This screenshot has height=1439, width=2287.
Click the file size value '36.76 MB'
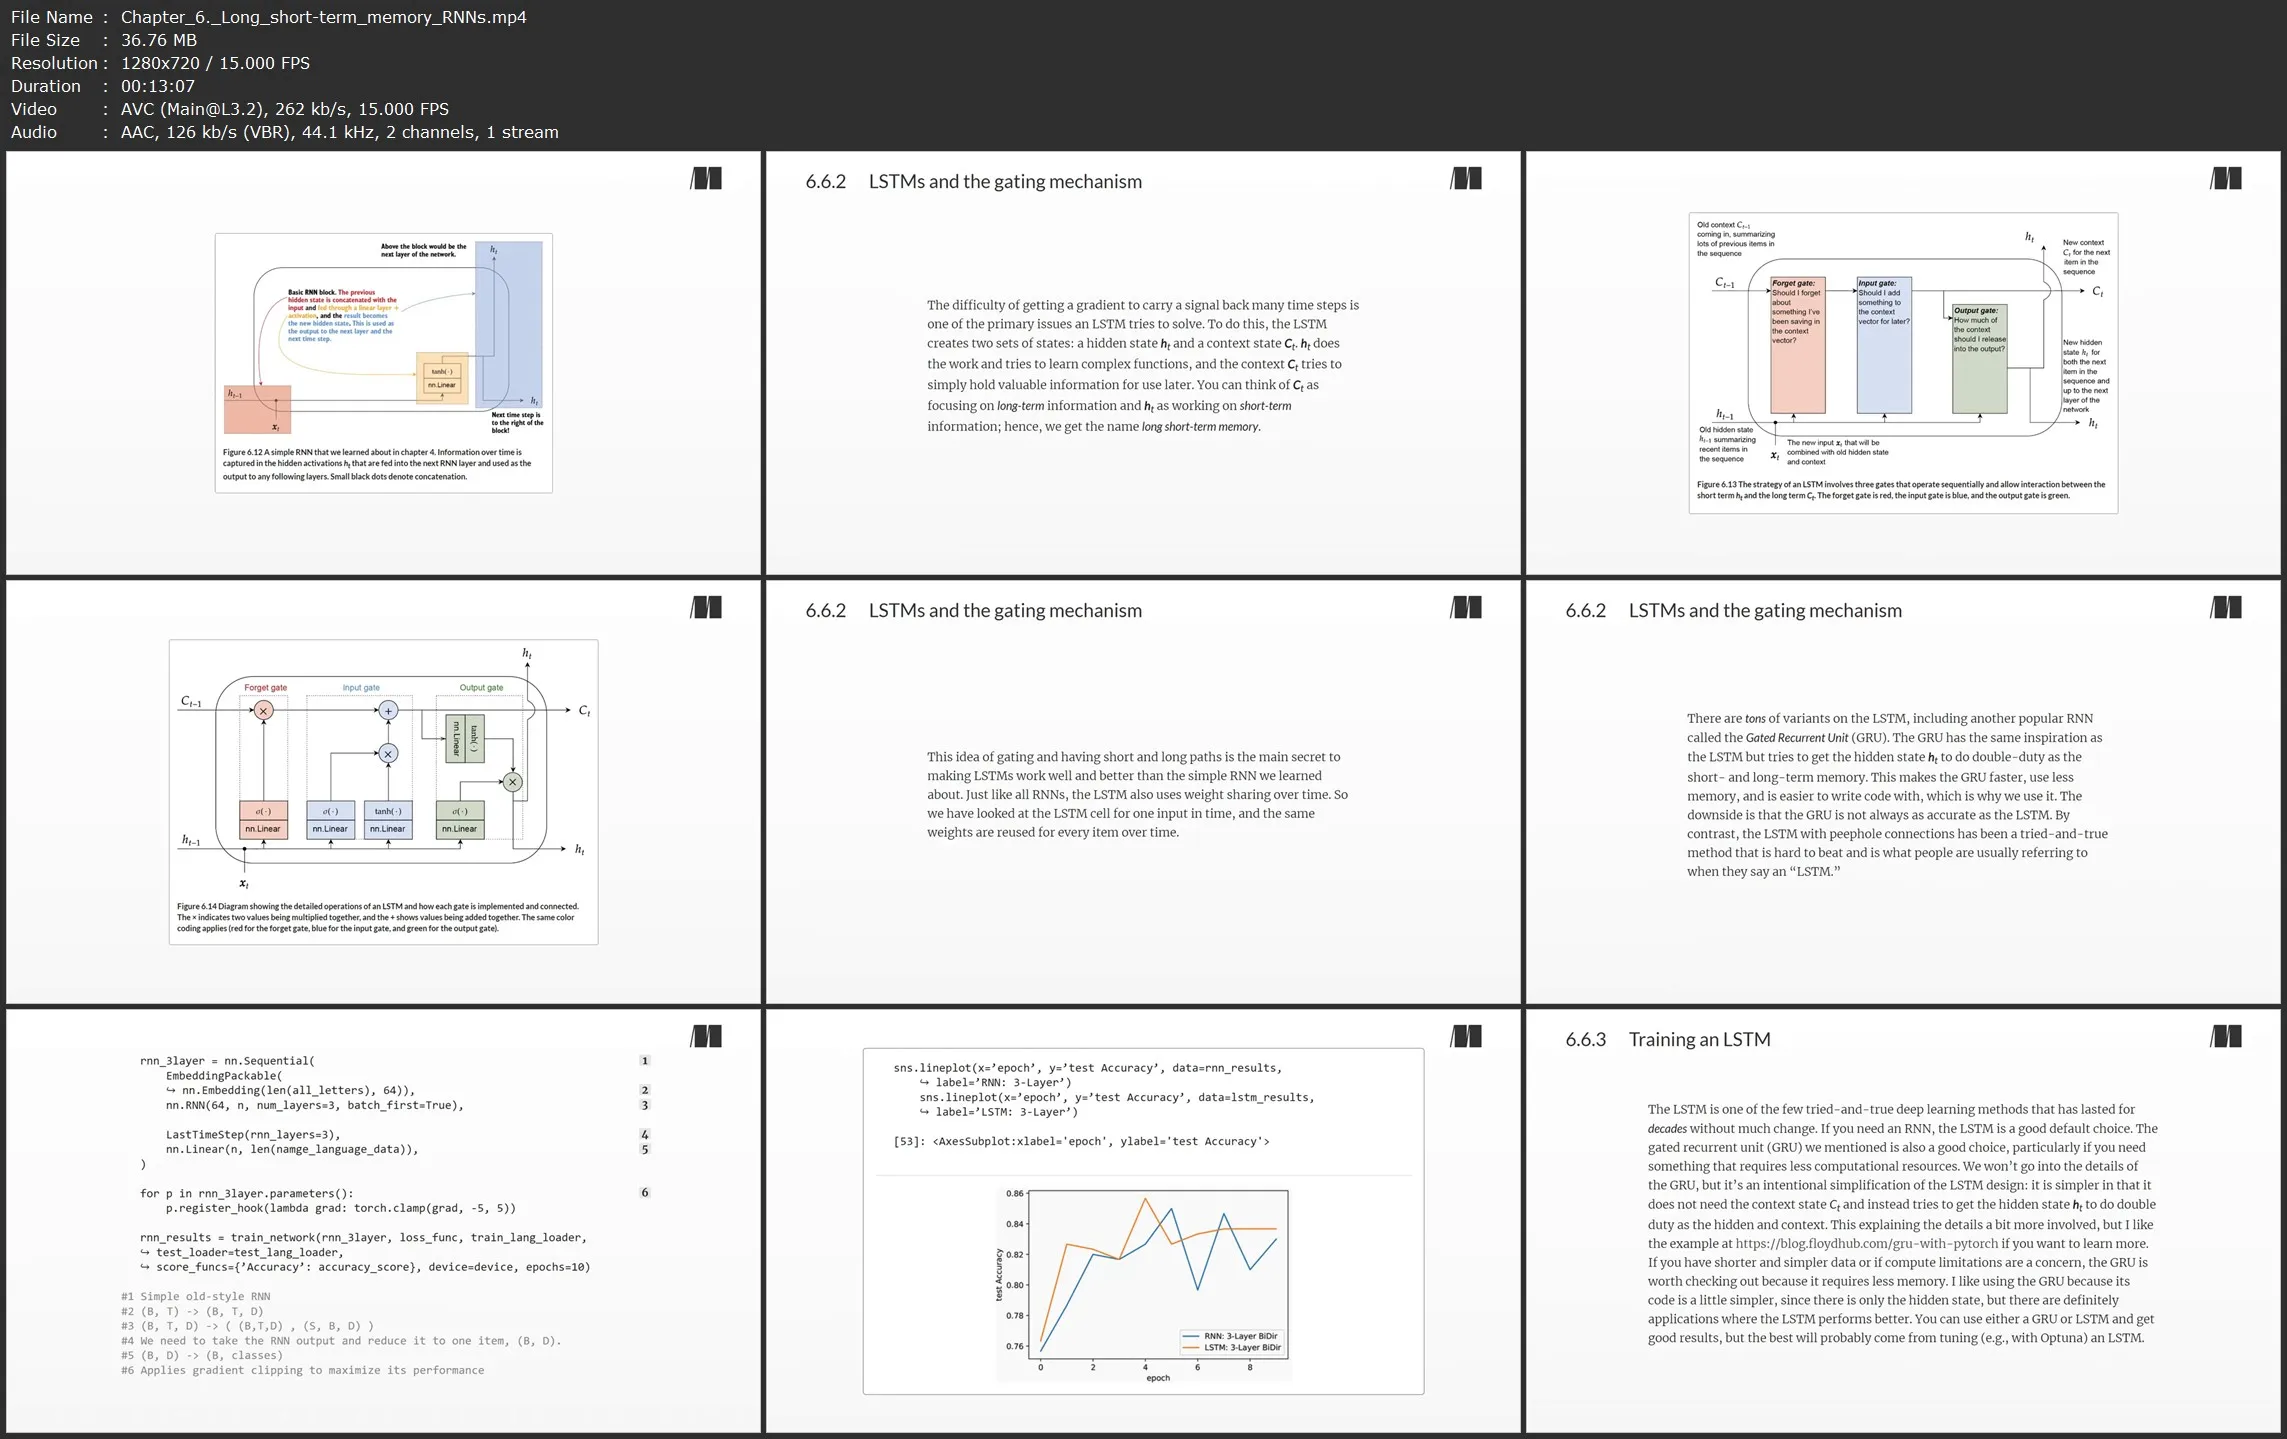pyautogui.click(x=159, y=40)
